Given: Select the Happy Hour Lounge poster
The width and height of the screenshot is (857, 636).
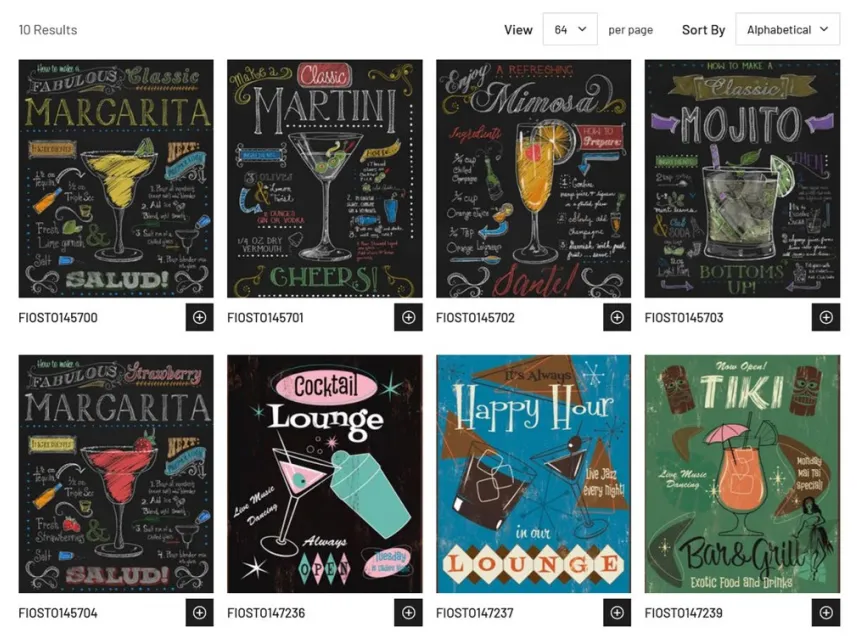Looking at the screenshot, I should pos(533,474).
